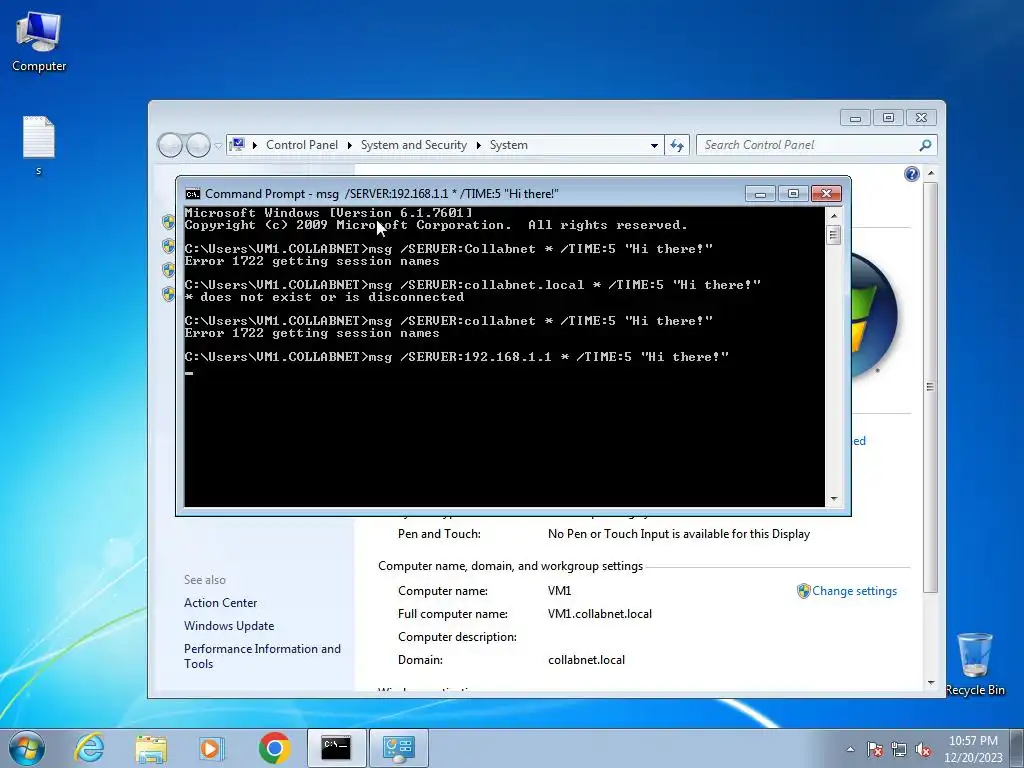Launch Google Chrome from the taskbar
The width and height of the screenshot is (1024, 768).
pyautogui.click(x=274, y=748)
